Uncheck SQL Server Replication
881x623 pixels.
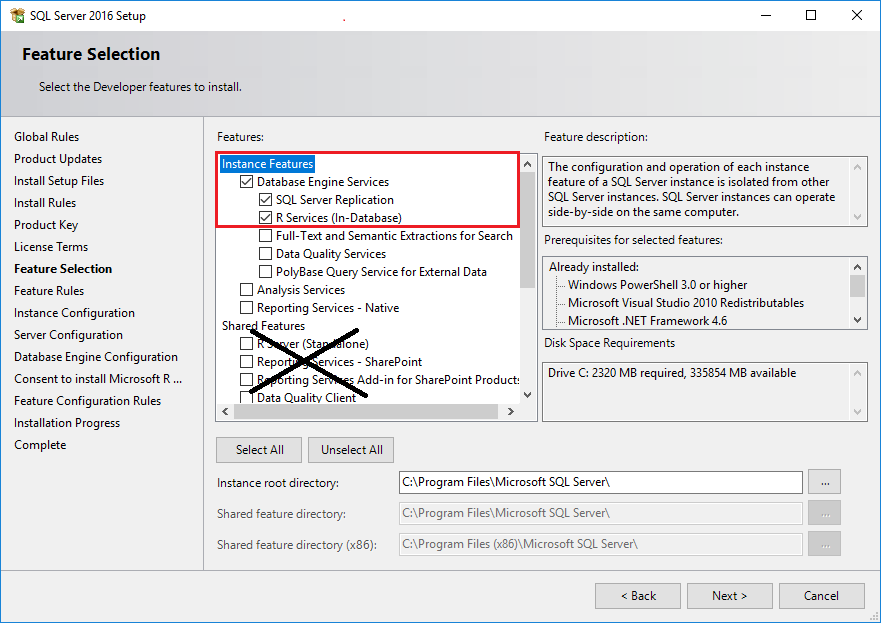pyautogui.click(x=265, y=199)
